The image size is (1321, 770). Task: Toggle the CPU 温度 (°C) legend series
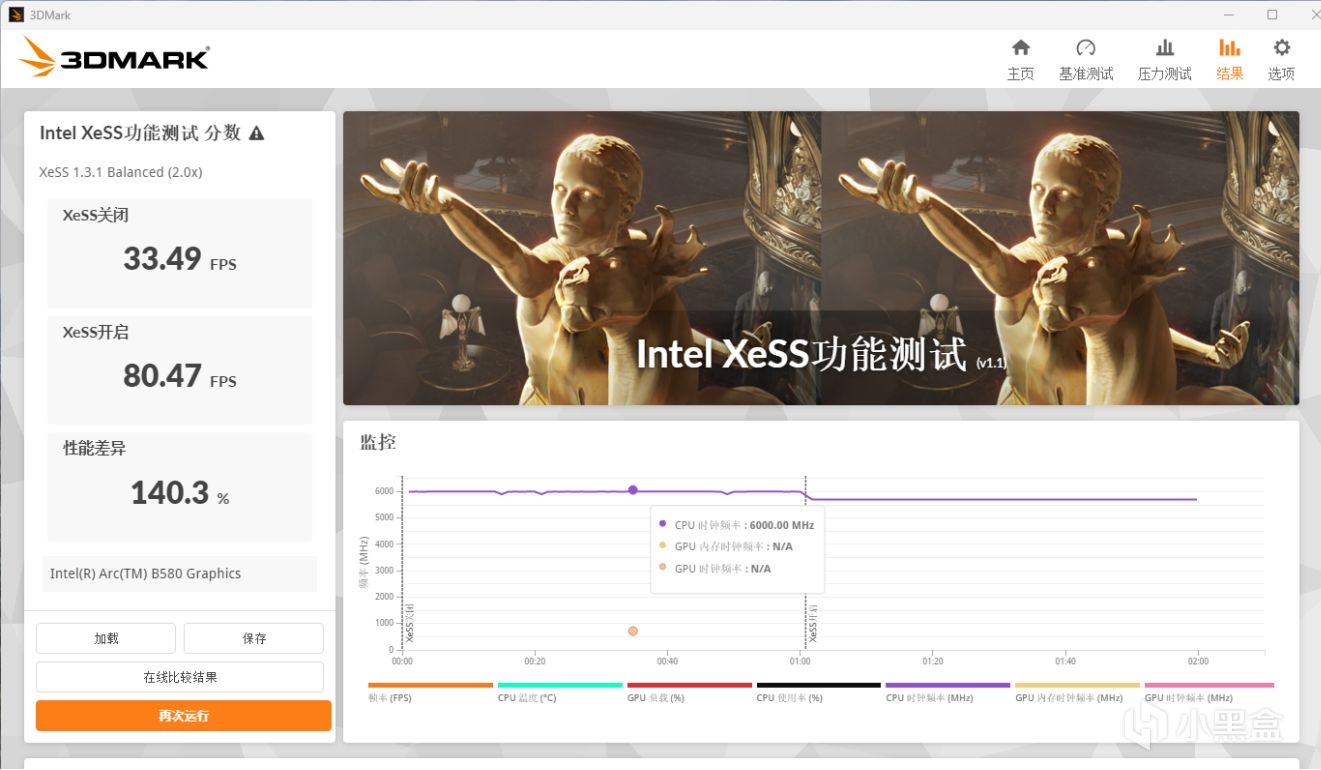560,692
